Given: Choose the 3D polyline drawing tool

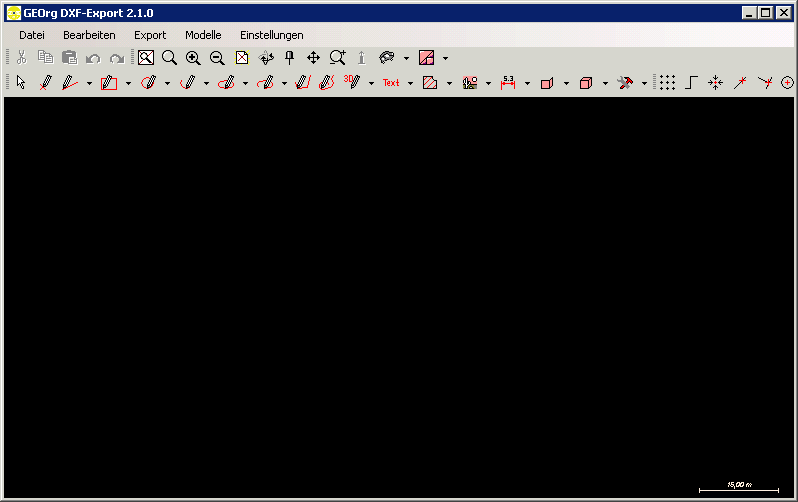Looking at the screenshot, I should pyautogui.click(x=351, y=82).
